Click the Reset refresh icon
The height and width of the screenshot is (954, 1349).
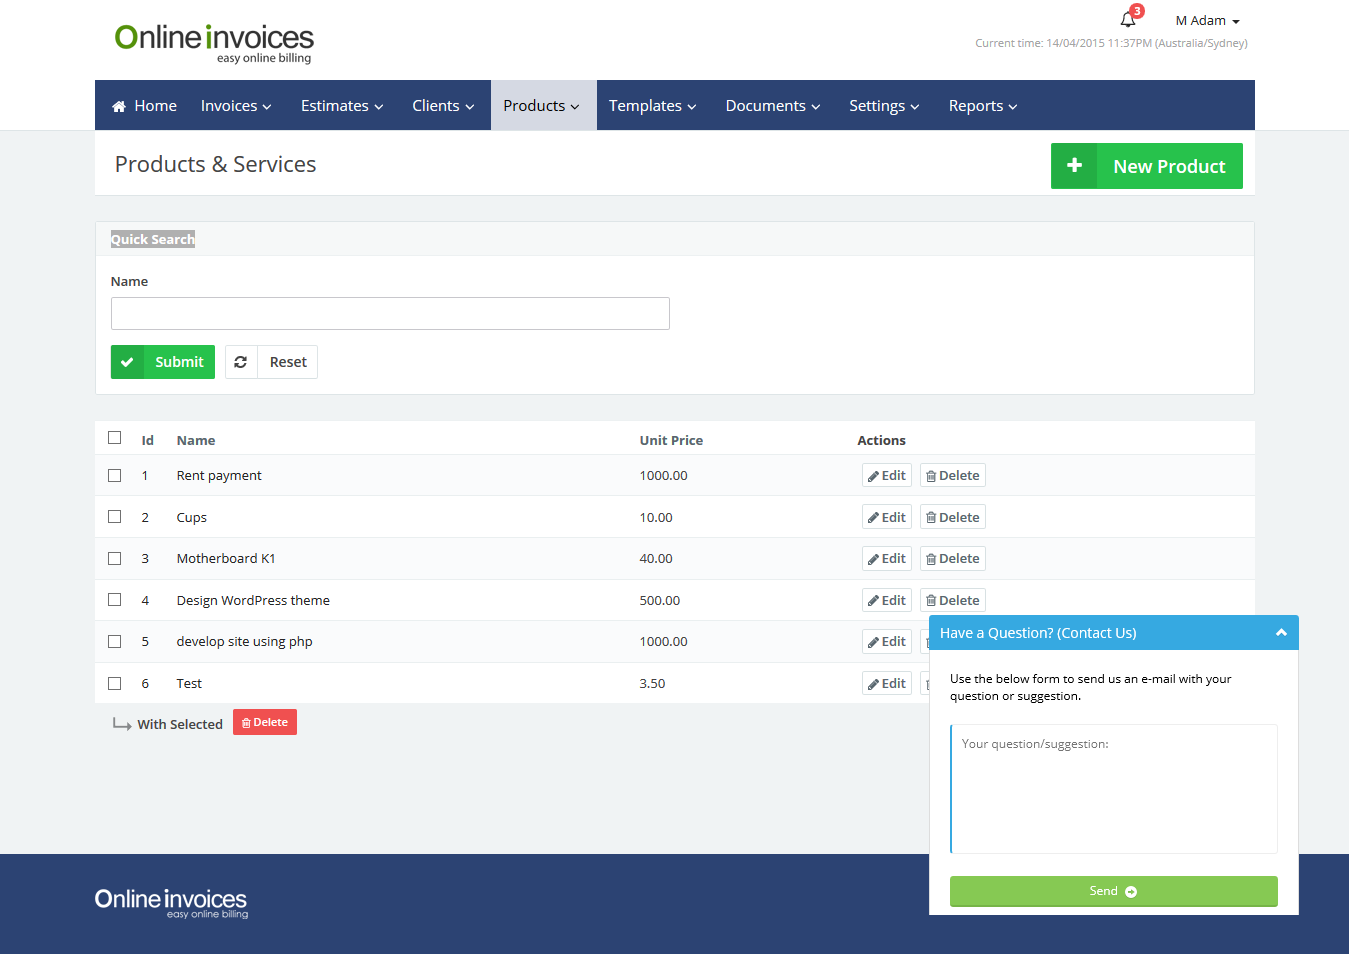pyautogui.click(x=241, y=362)
